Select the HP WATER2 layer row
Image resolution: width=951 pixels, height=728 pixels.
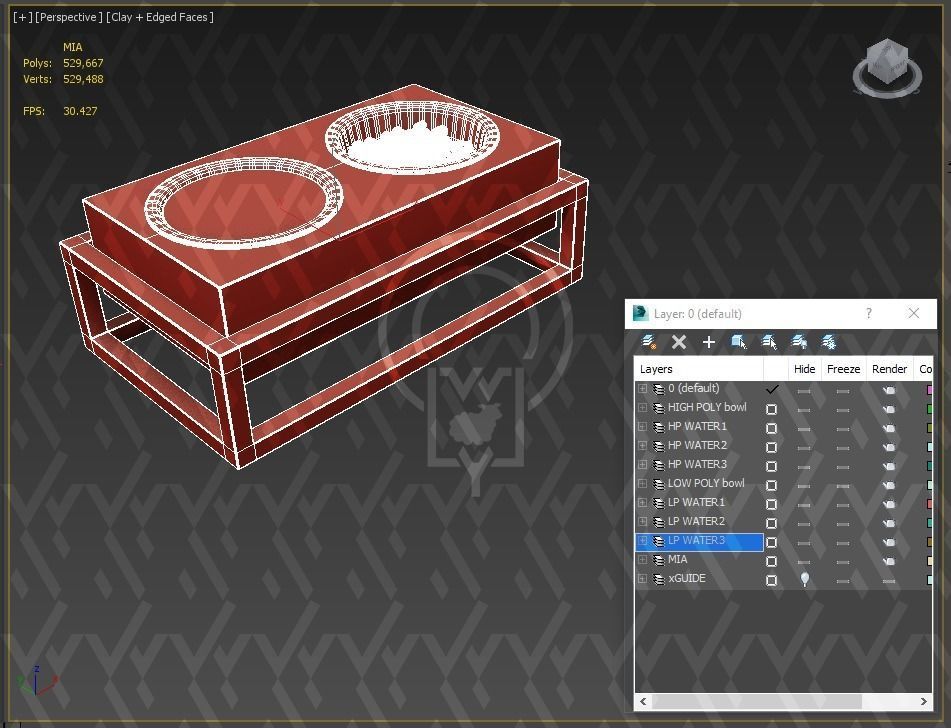click(784, 446)
